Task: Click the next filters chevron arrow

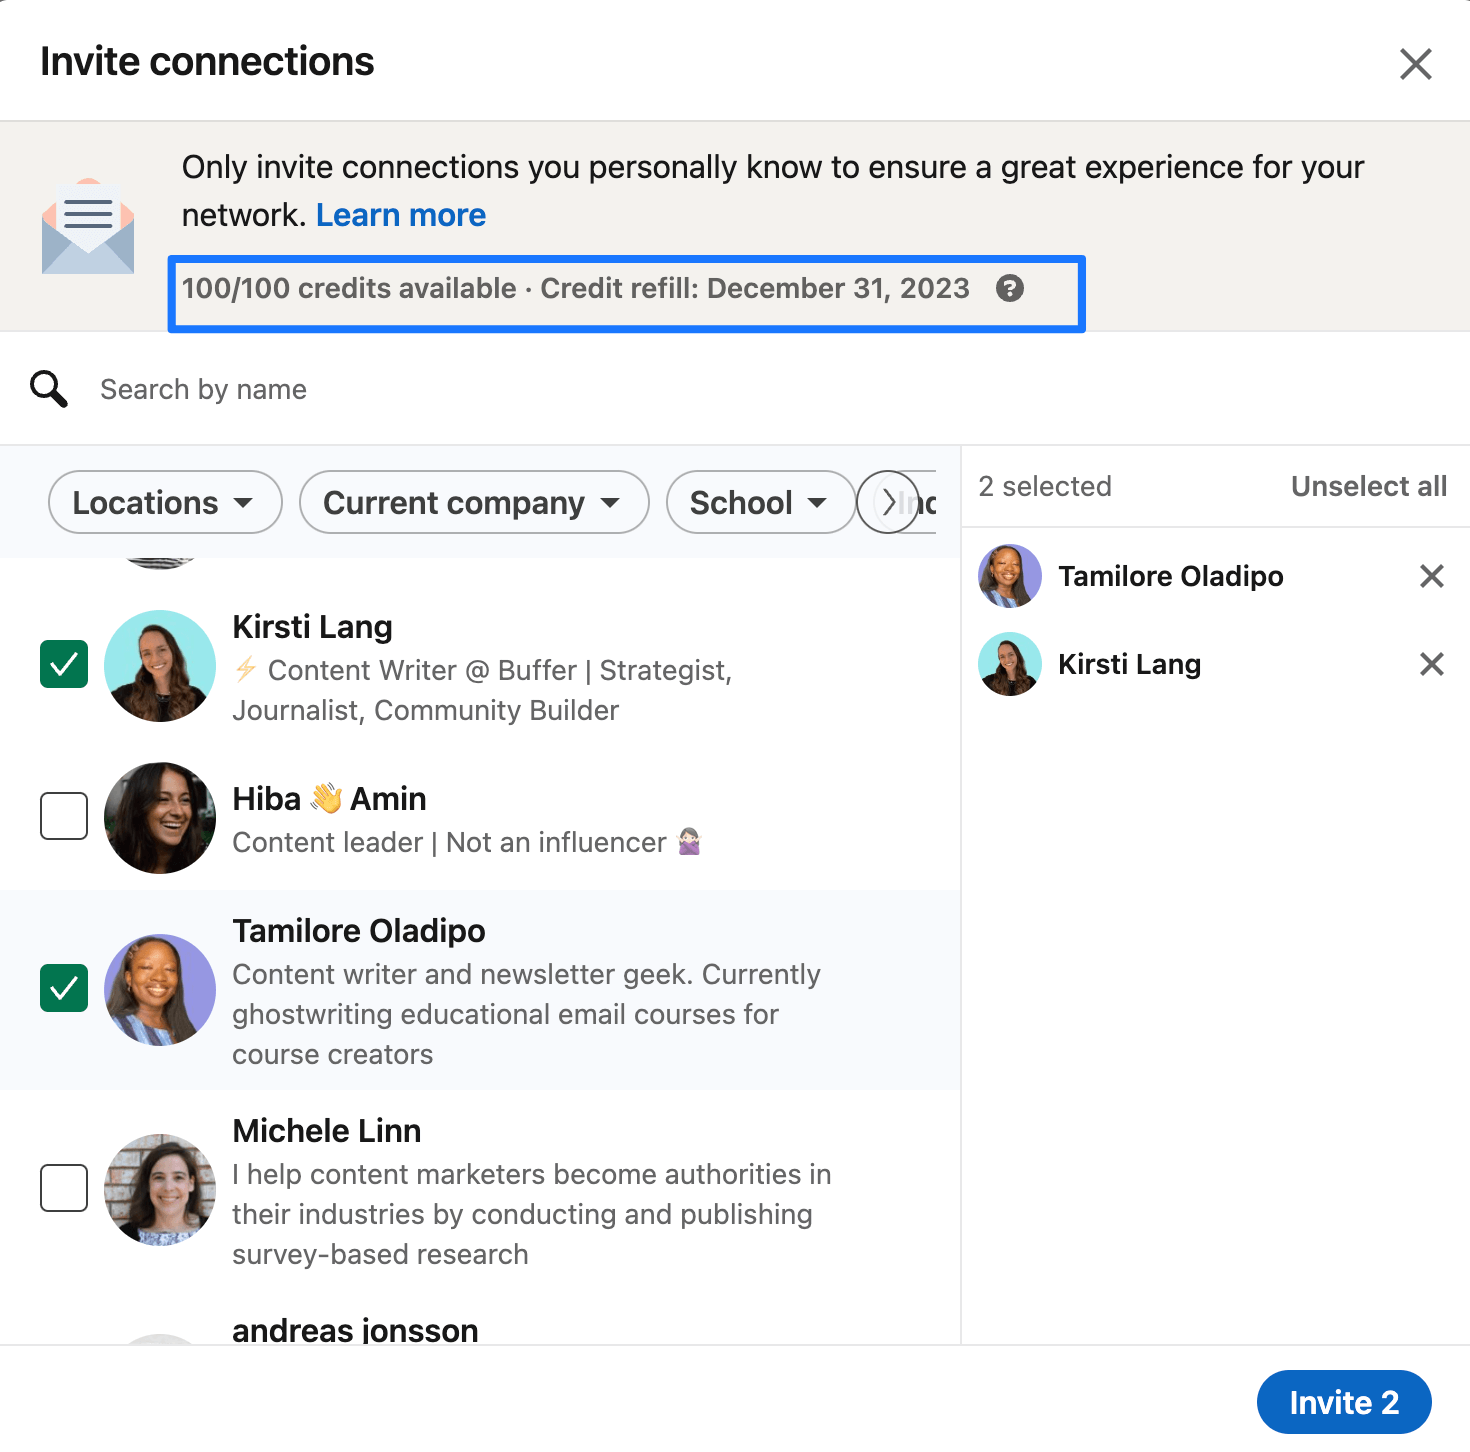Action: pyautogui.click(x=888, y=502)
